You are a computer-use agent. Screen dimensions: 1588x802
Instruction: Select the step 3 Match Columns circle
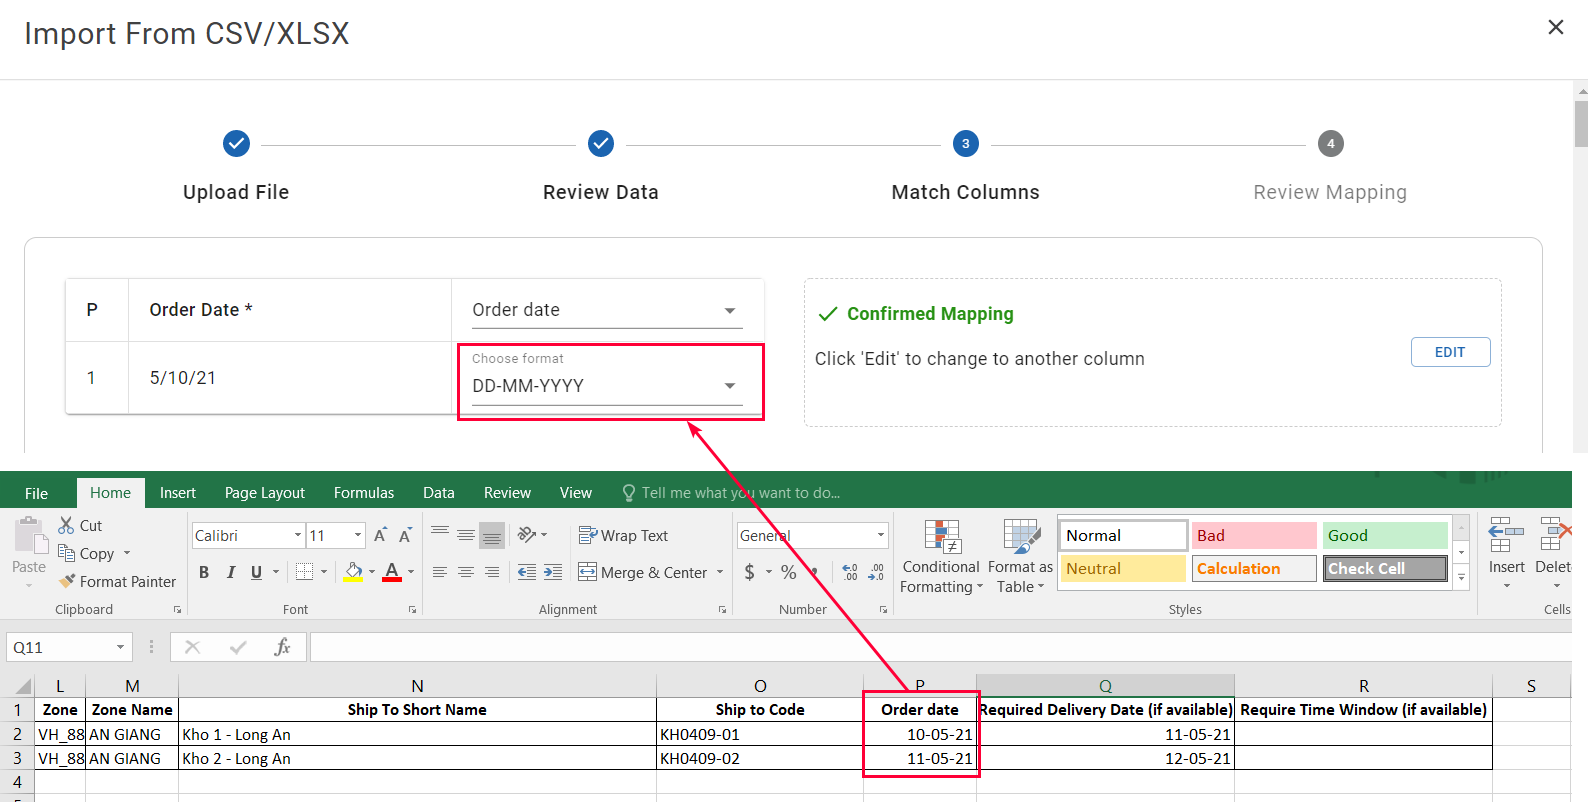click(x=966, y=144)
